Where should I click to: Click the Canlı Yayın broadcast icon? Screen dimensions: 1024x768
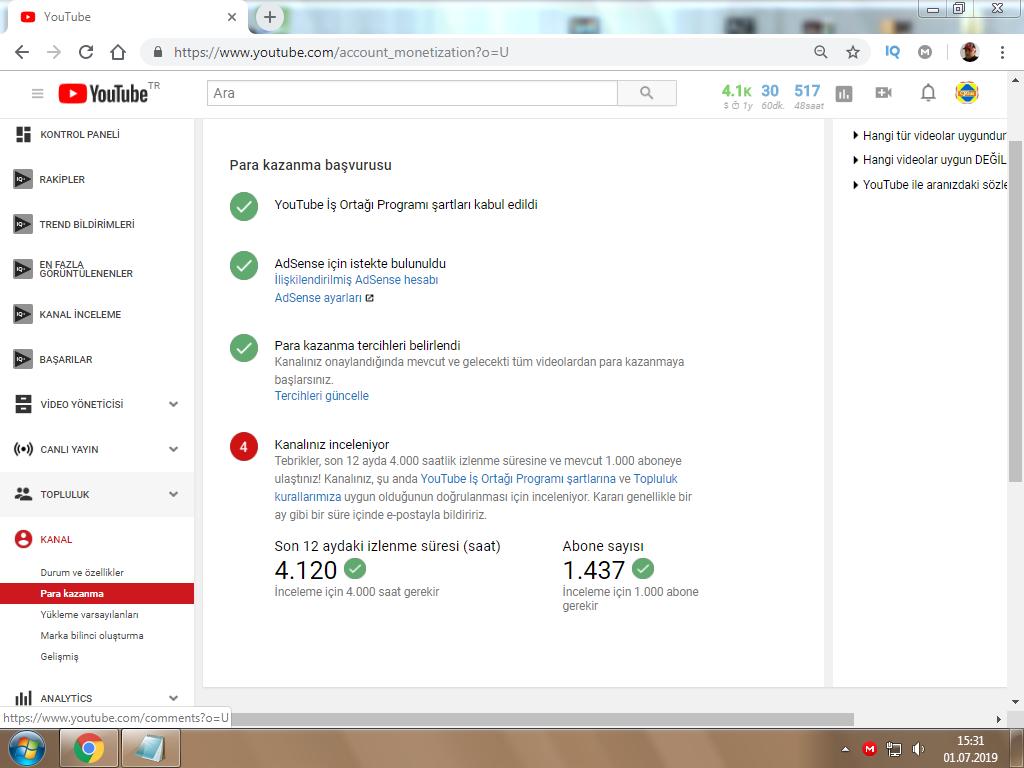click(23, 449)
